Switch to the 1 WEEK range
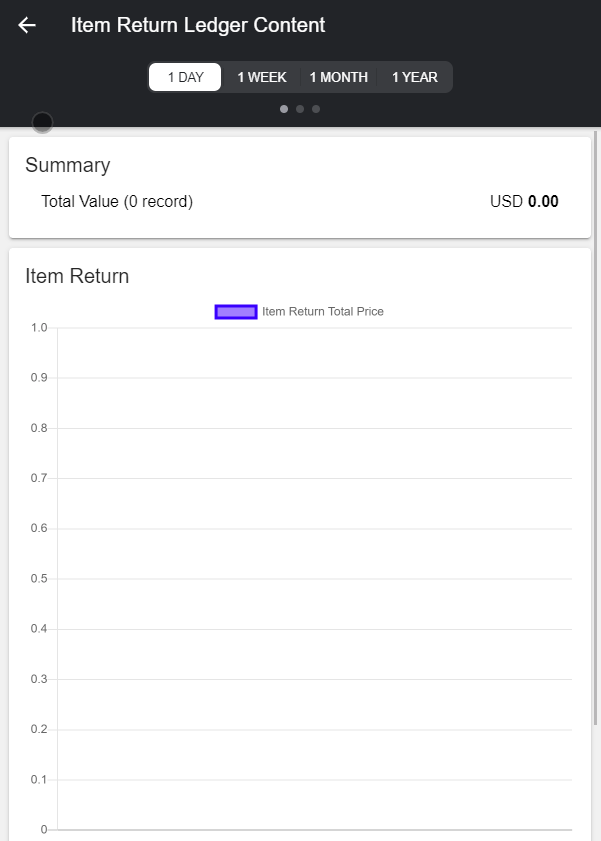601x841 pixels. pos(262,77)
